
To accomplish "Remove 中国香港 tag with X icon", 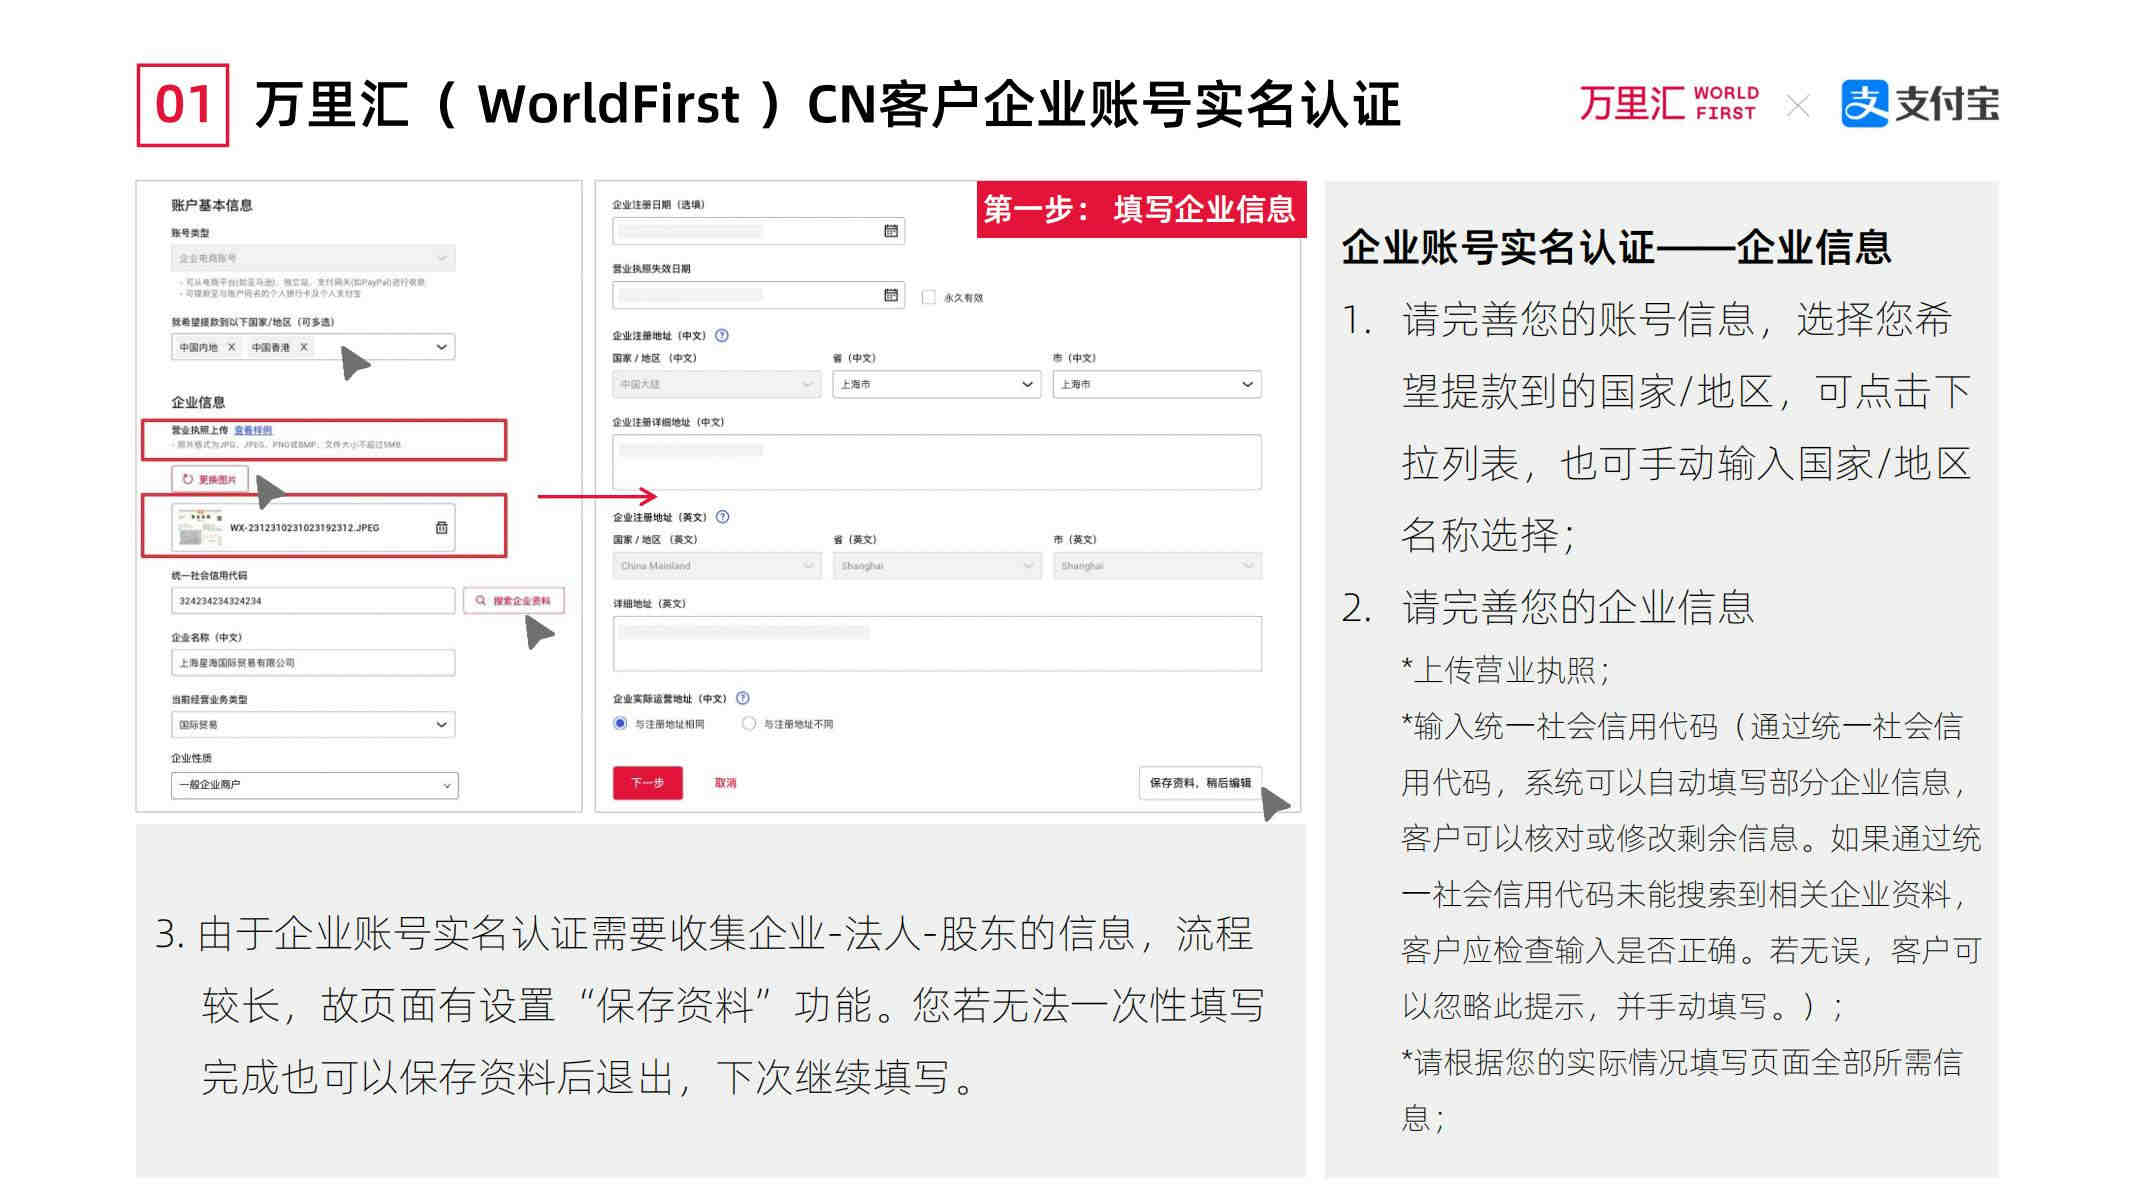I will tap(304, 347).
